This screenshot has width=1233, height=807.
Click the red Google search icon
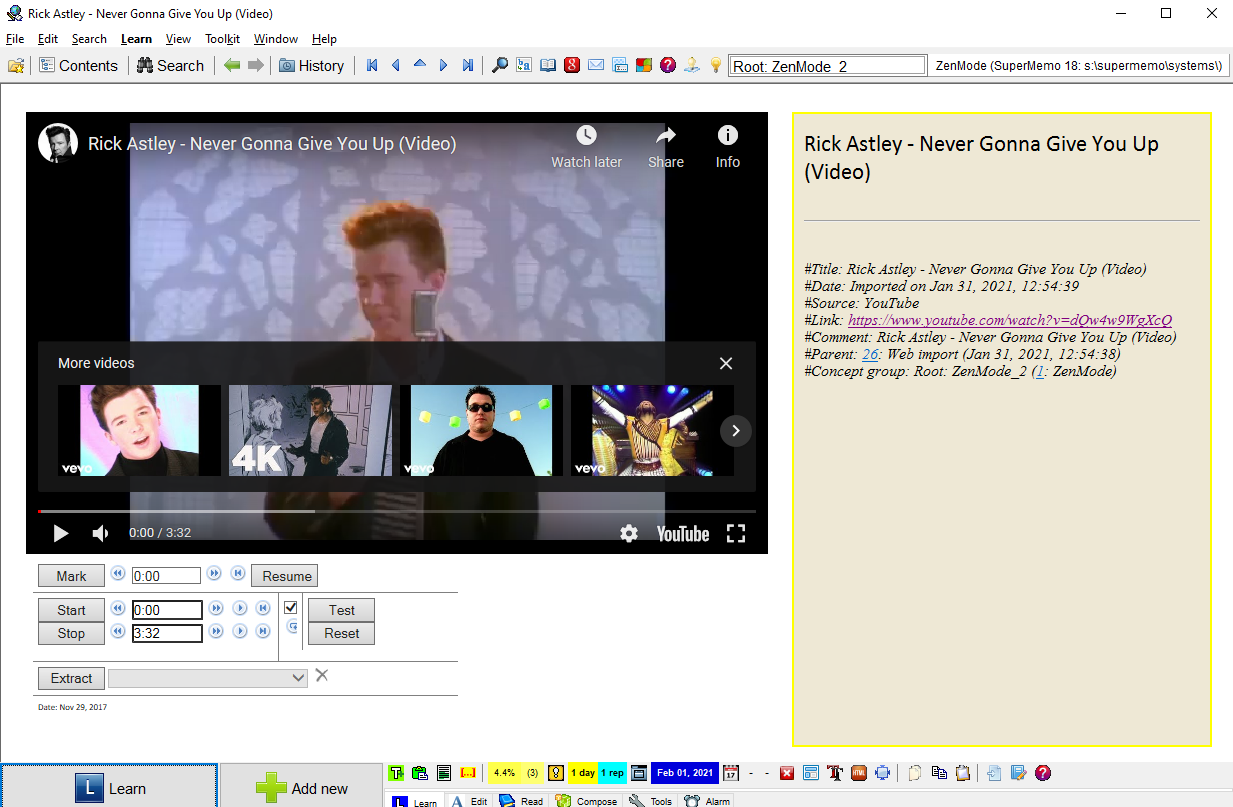[572, 65]
